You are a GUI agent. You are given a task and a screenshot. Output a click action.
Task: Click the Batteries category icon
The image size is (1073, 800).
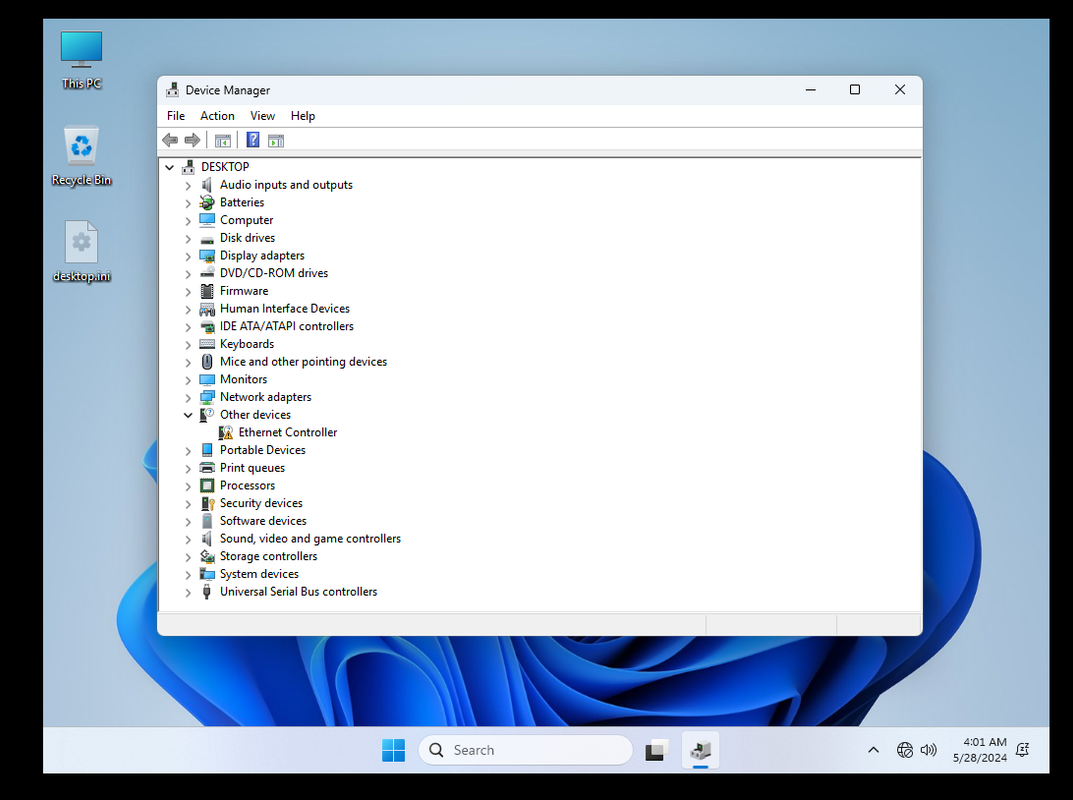point(207,203)
